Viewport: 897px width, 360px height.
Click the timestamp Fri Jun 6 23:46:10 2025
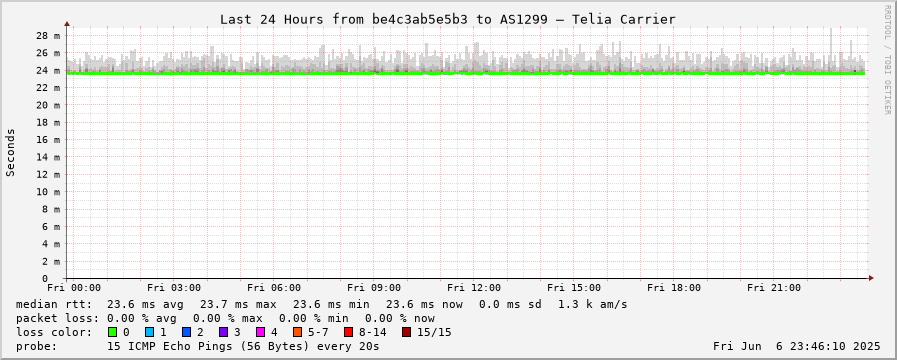coord(797,346)
